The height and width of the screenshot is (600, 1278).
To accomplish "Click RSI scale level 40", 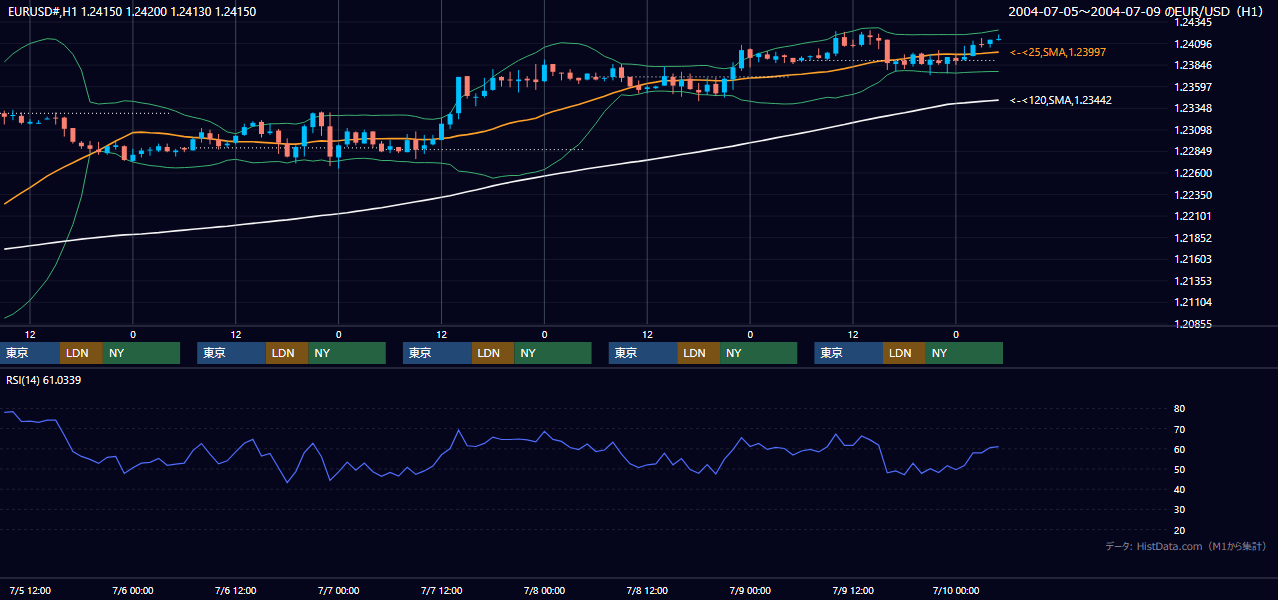I will (x=1179, y=489).
